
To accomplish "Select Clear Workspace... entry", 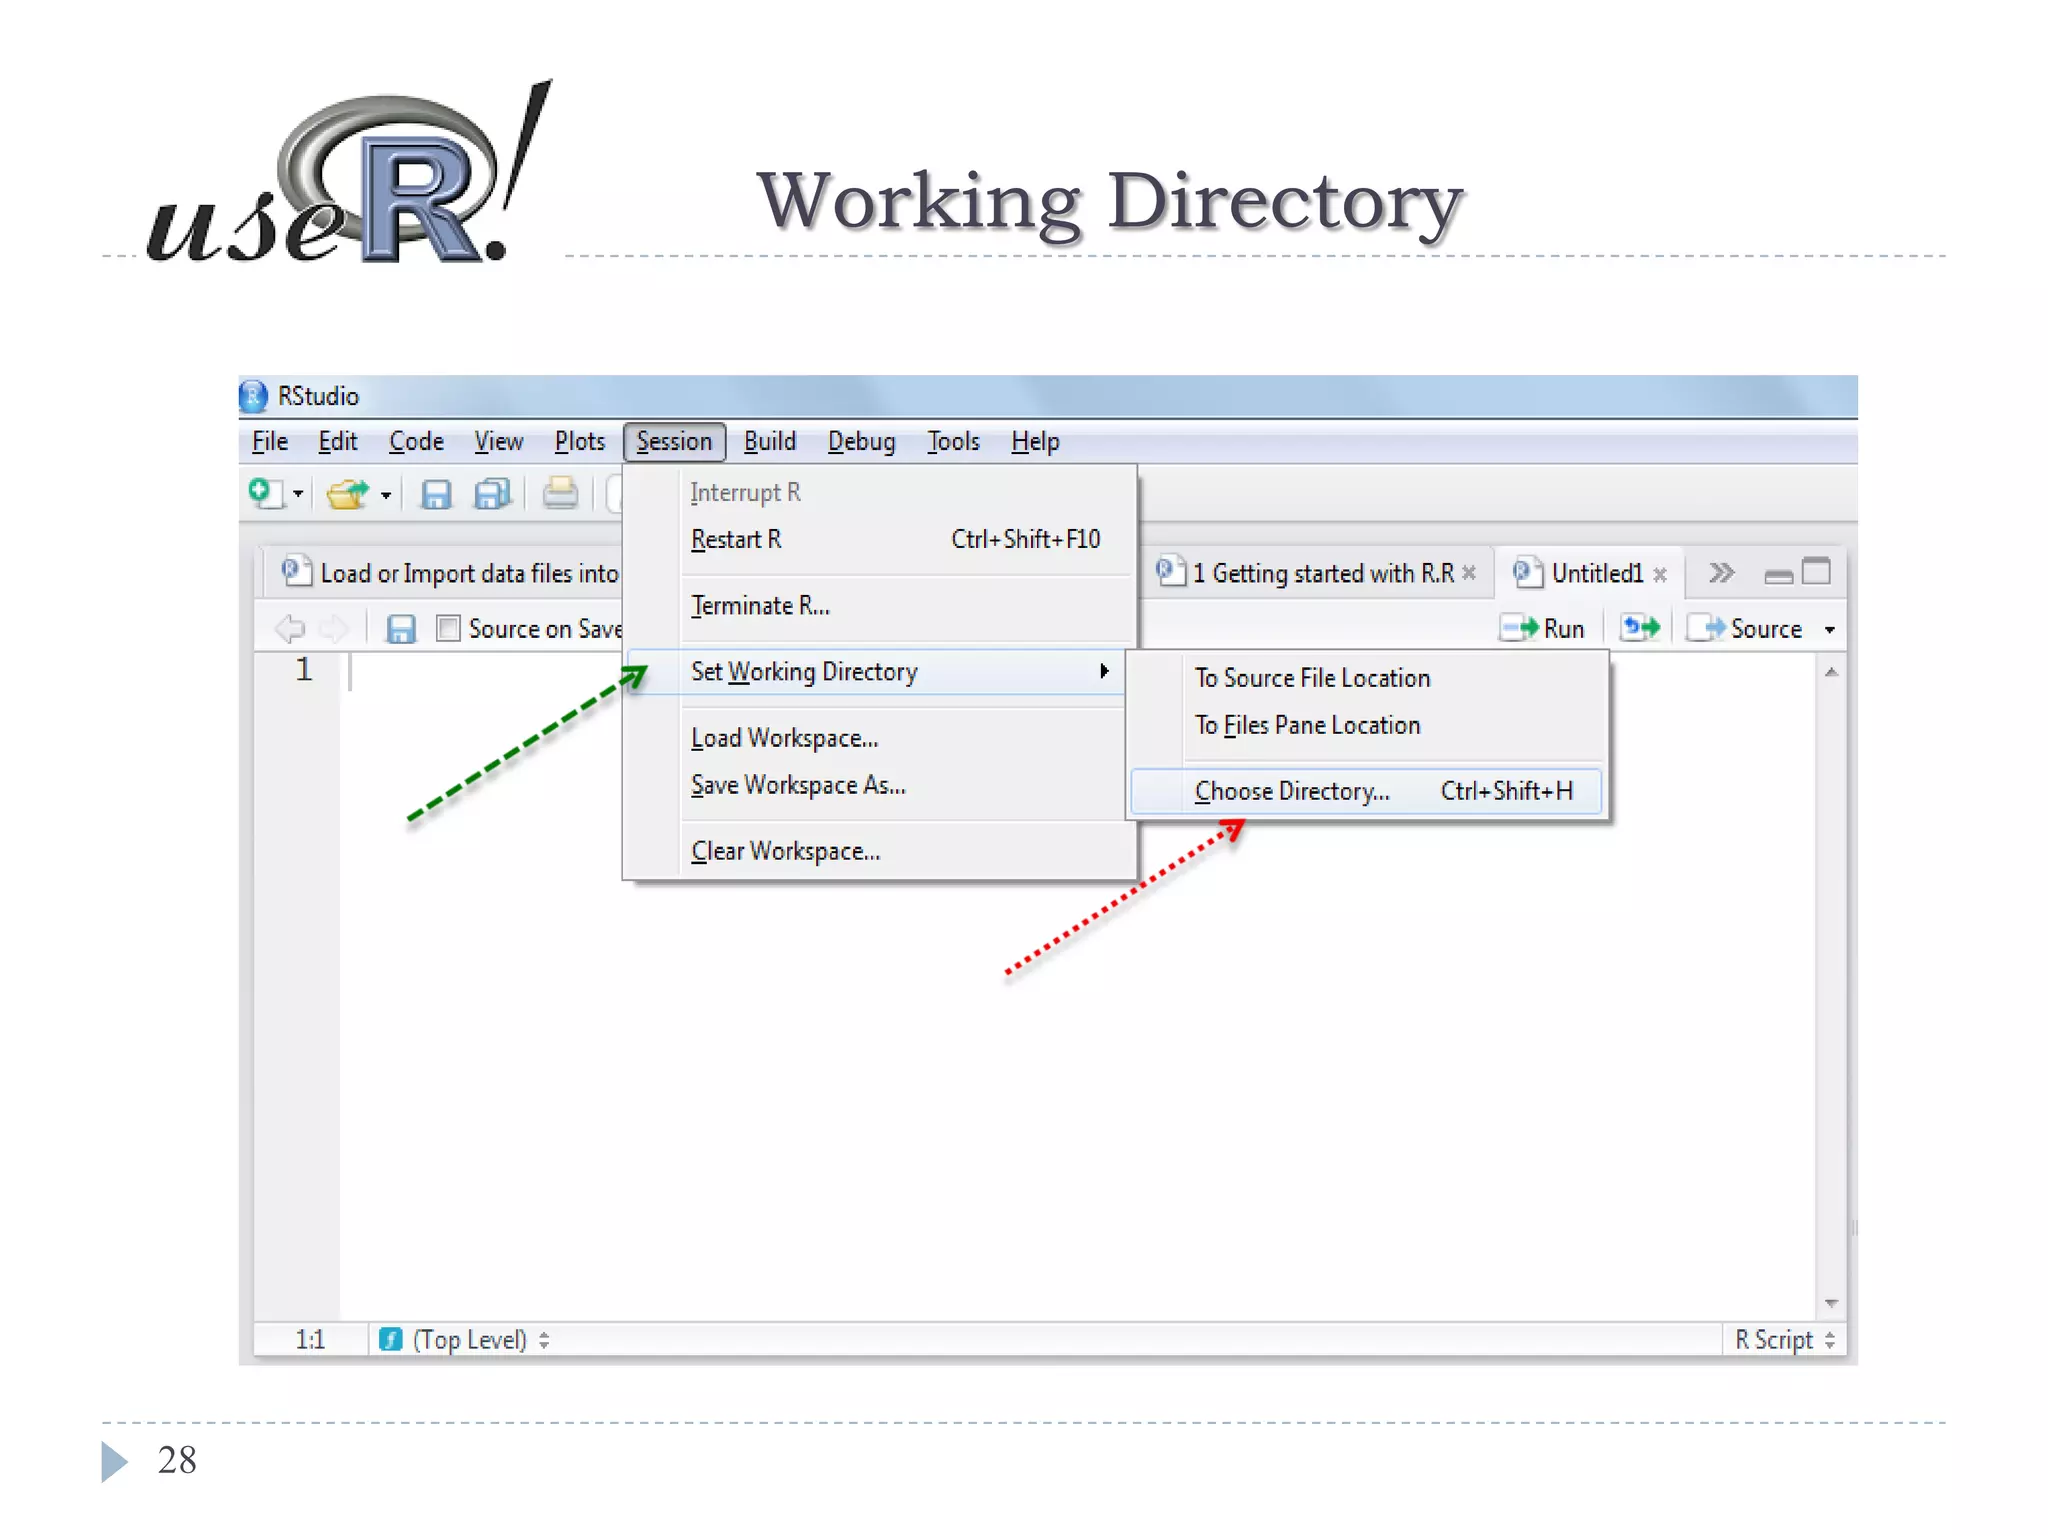I will click(880, 851).
